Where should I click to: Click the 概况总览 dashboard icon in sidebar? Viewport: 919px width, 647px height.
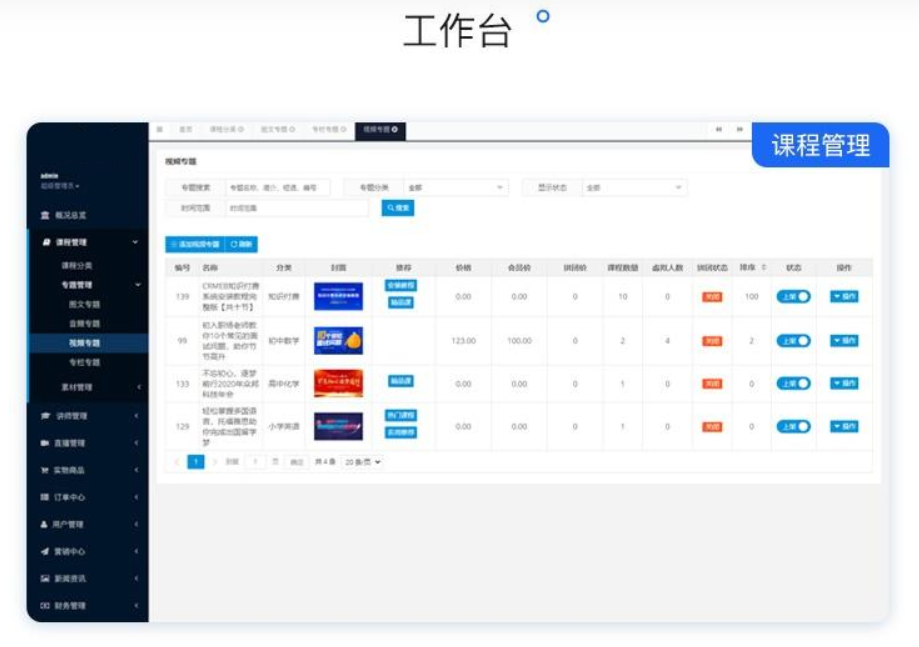click(x=45, y=216)
